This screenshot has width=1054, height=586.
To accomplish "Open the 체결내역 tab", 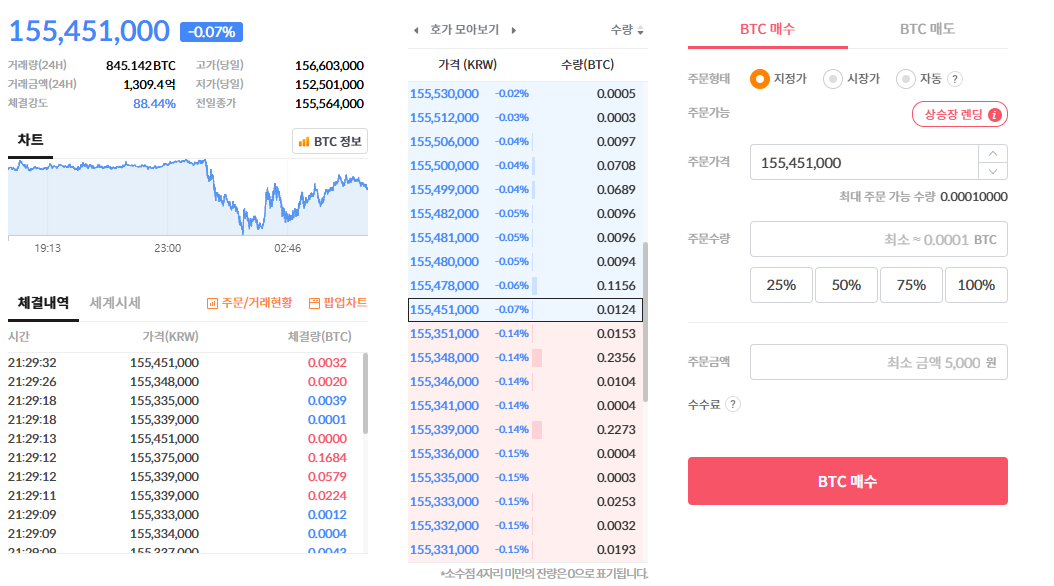I will click(43, 303).
